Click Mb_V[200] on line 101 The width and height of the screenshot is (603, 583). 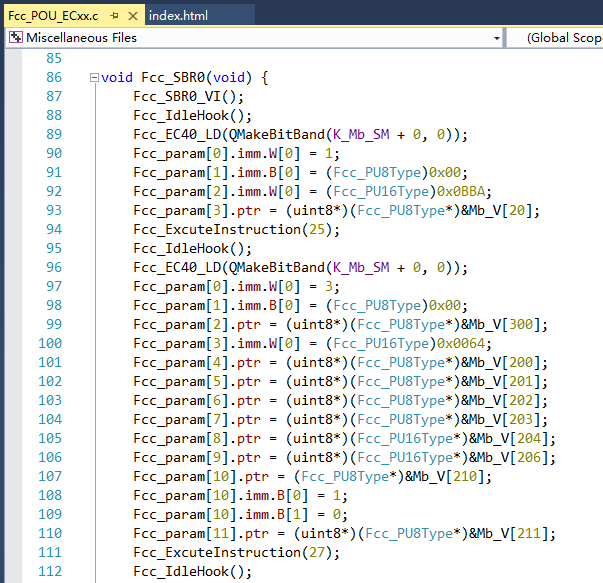pyautogui.click(x=504, y=363)
